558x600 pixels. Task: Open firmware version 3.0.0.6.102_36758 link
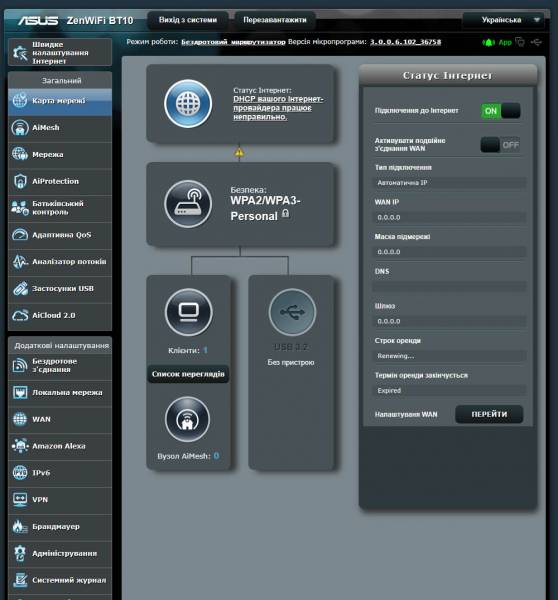coord(405,42)
